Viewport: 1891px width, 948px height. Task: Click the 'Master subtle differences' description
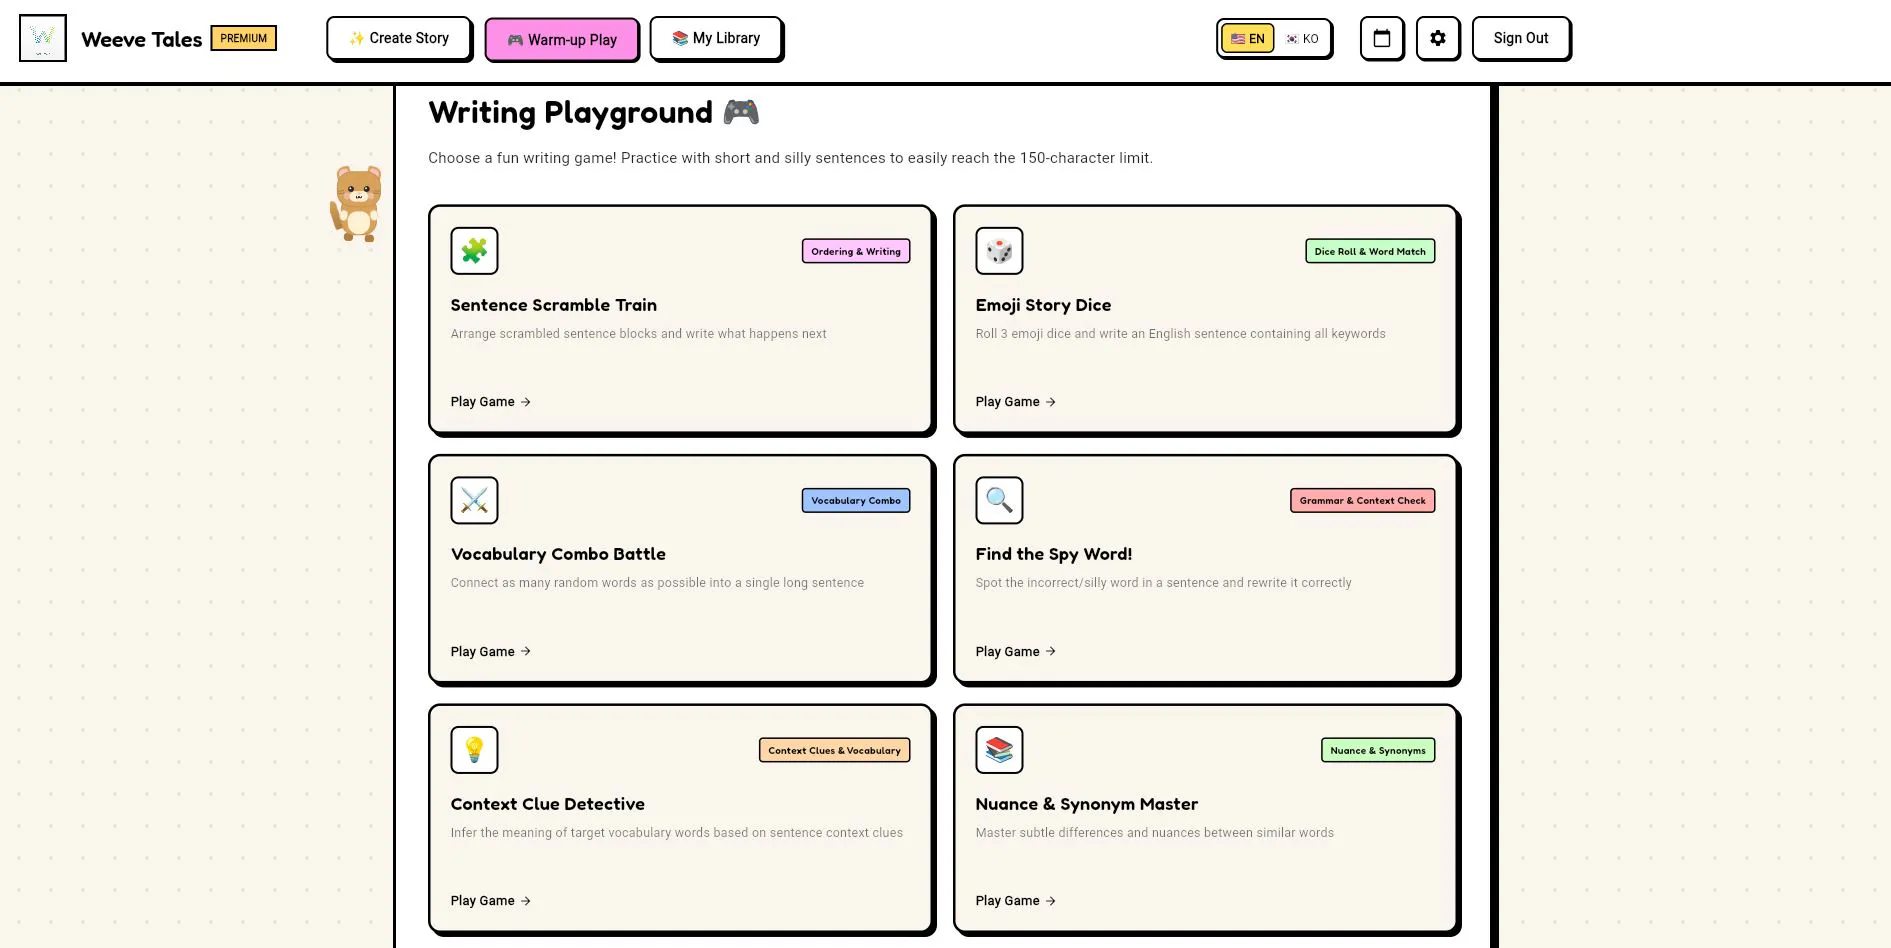pos(1155,833)
